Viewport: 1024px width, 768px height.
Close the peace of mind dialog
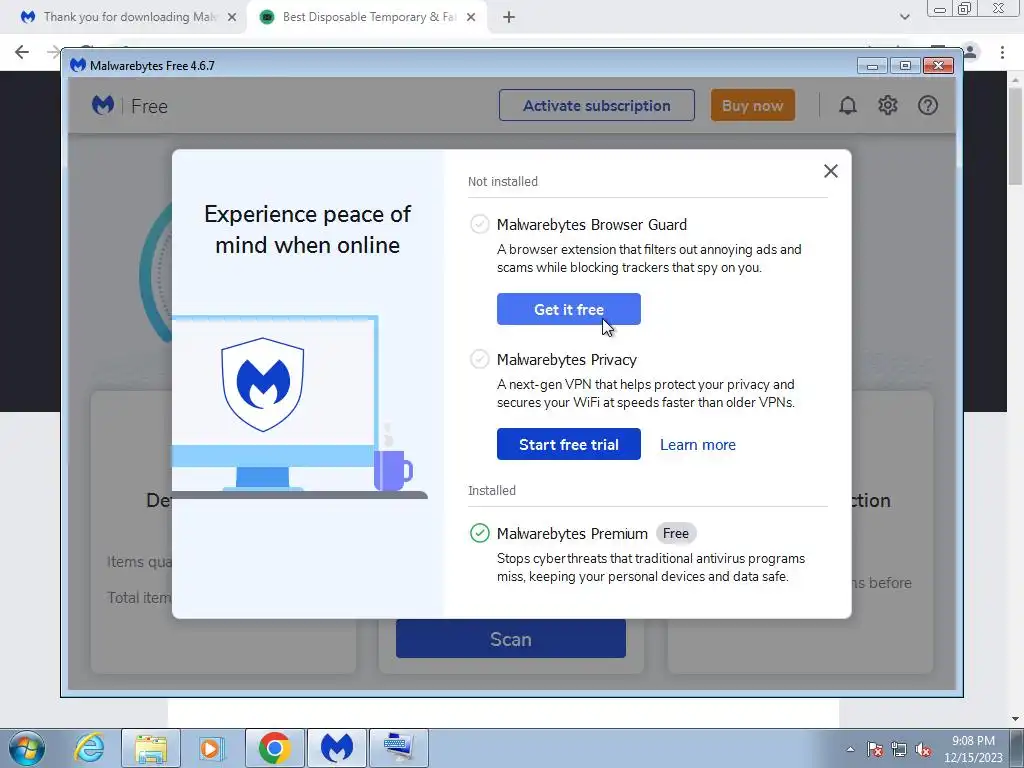pos(831,171)
